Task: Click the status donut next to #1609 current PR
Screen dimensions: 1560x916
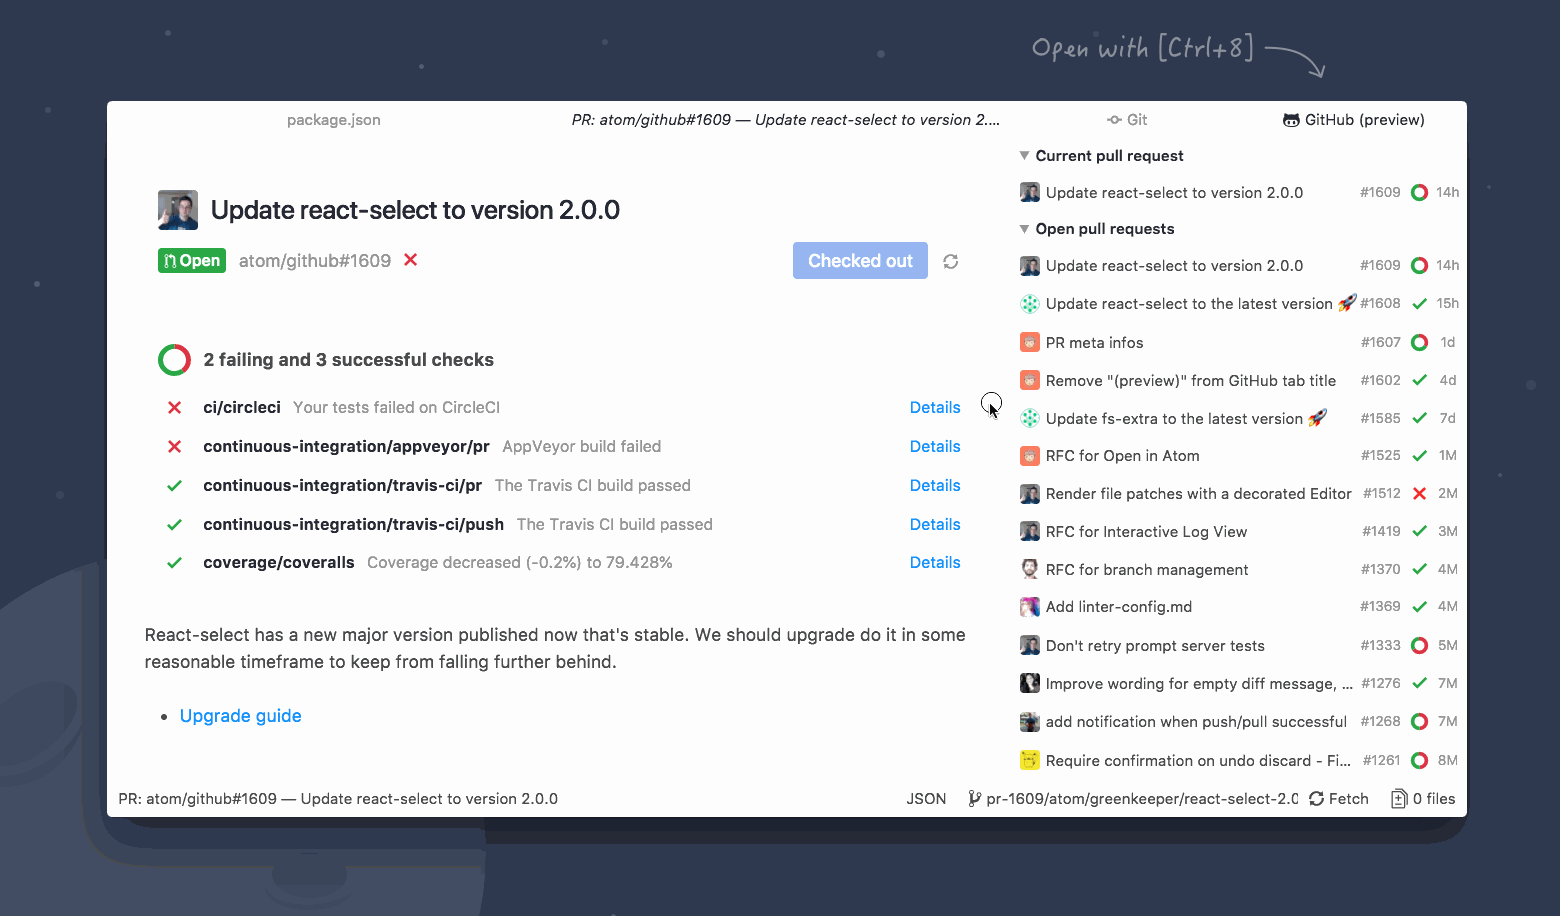Action: coord(1419,192)
